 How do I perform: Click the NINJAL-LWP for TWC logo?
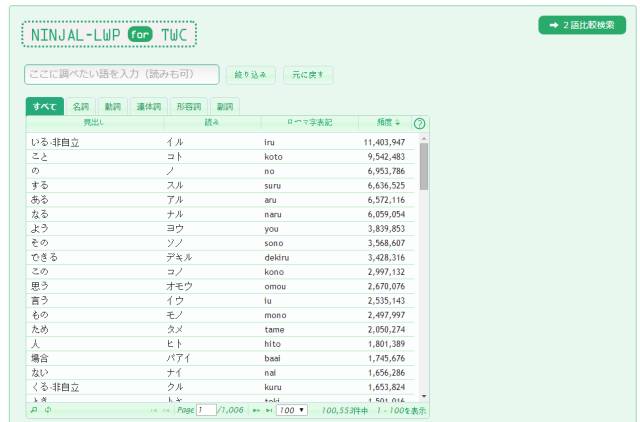click(109, 34)
